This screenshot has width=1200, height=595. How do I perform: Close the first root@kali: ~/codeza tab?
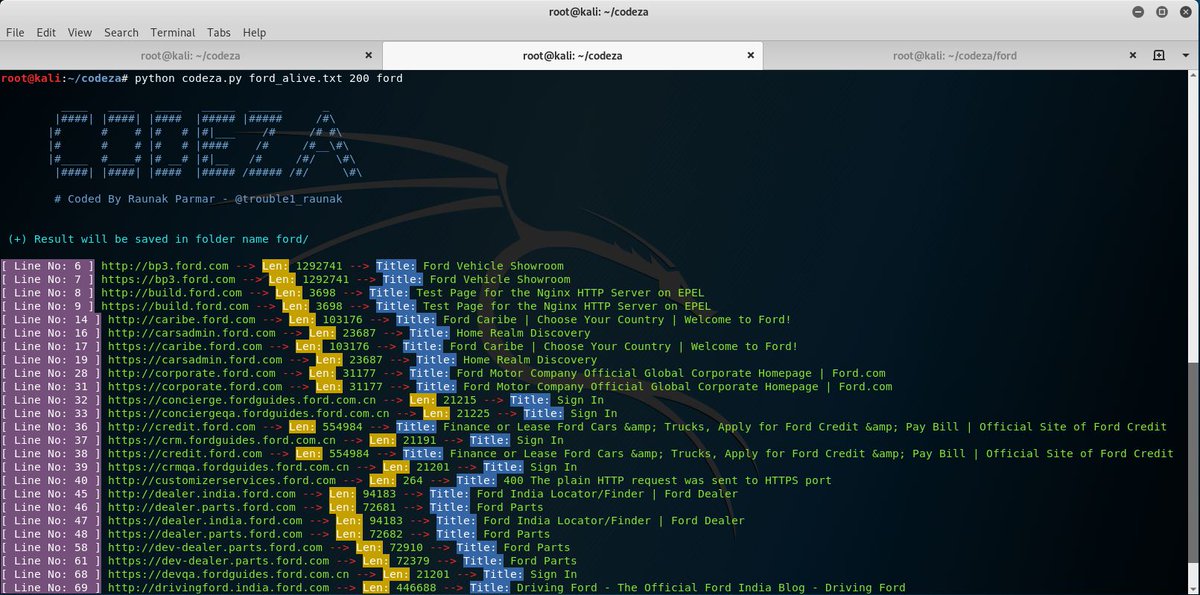[368, 55]
